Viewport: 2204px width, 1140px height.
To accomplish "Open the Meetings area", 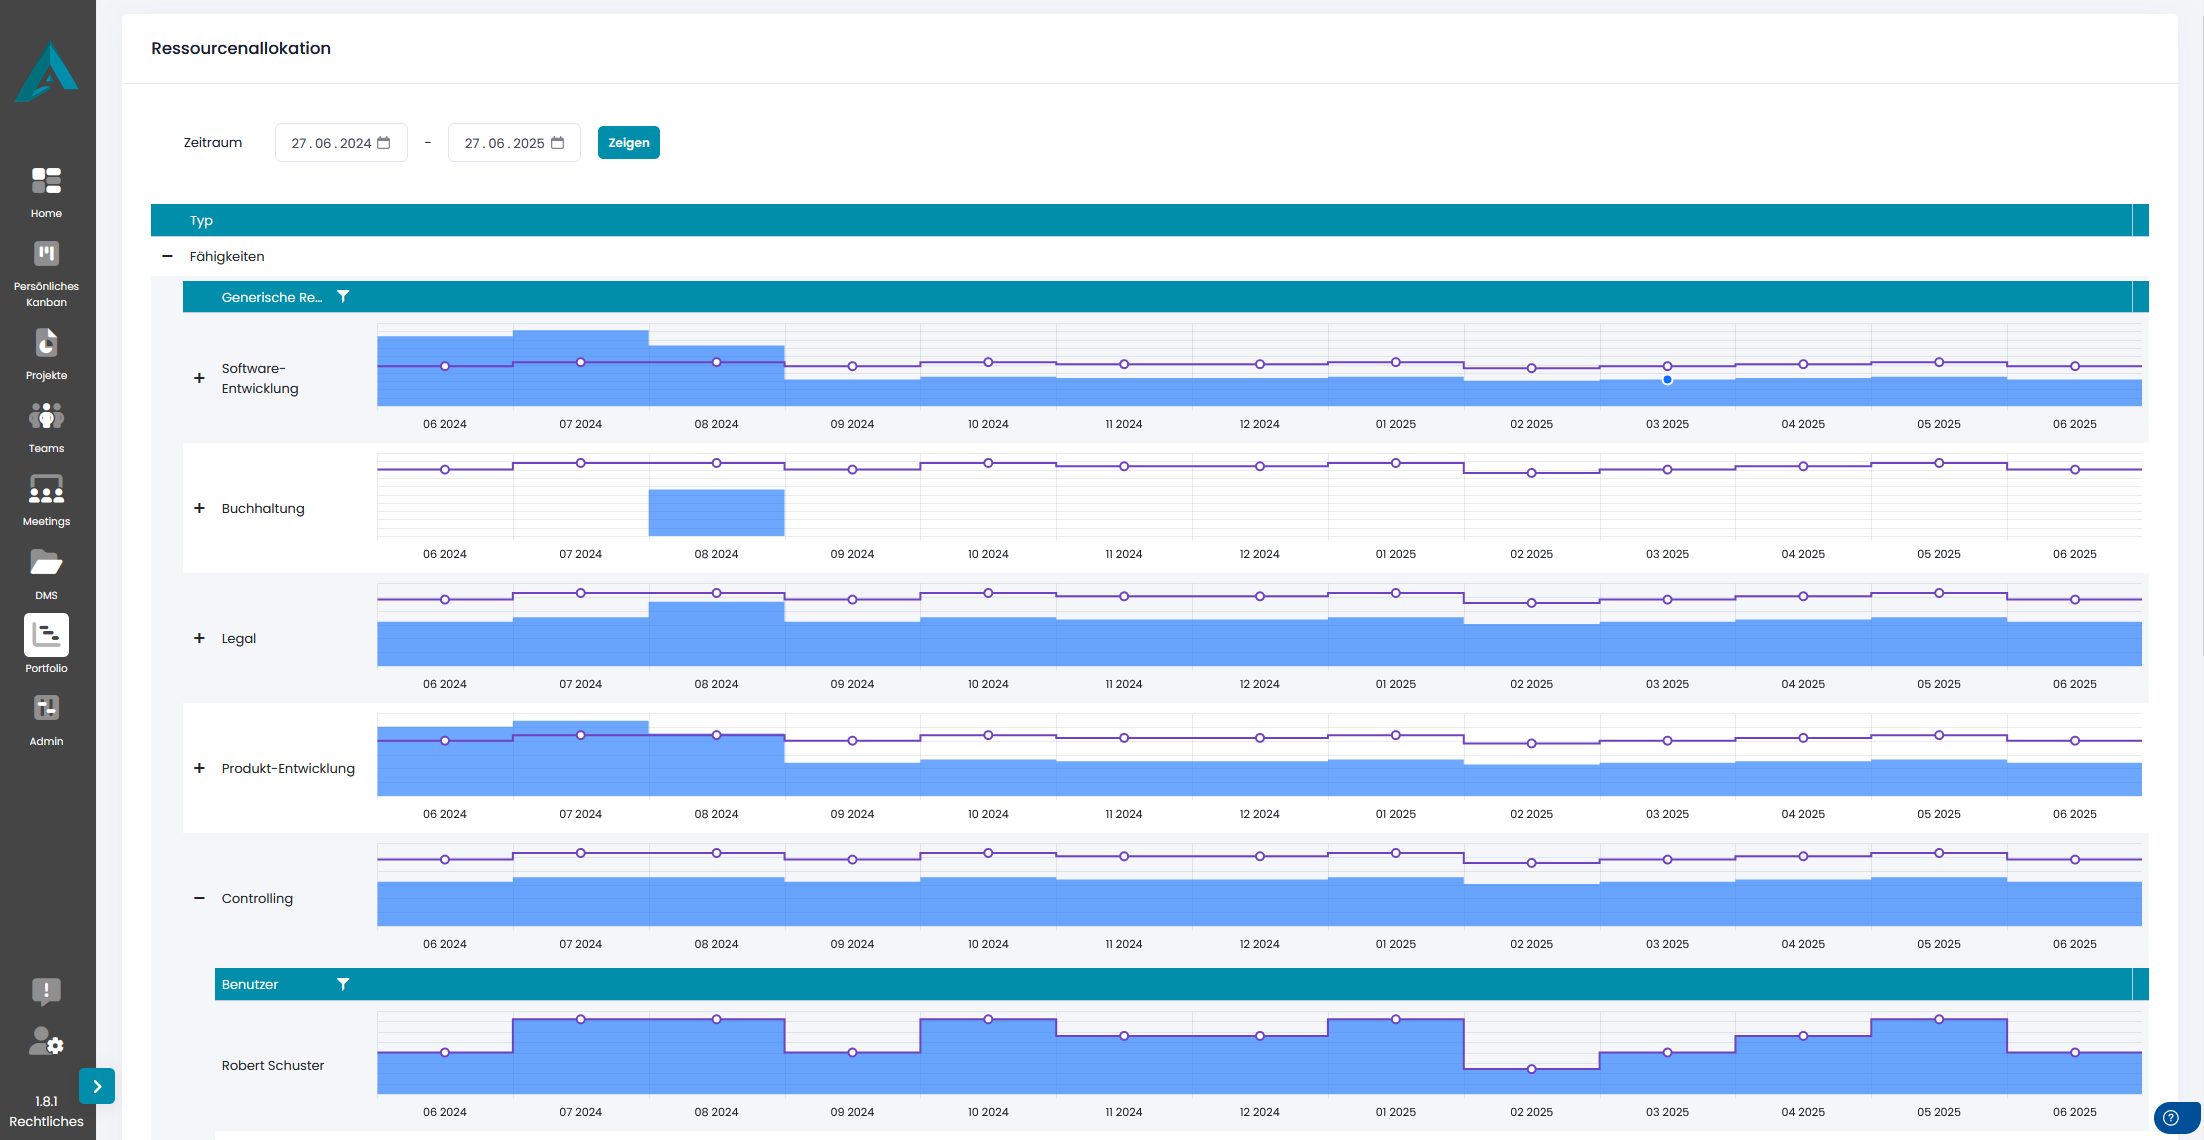I will pyautogui.click(x=46, y=489).
